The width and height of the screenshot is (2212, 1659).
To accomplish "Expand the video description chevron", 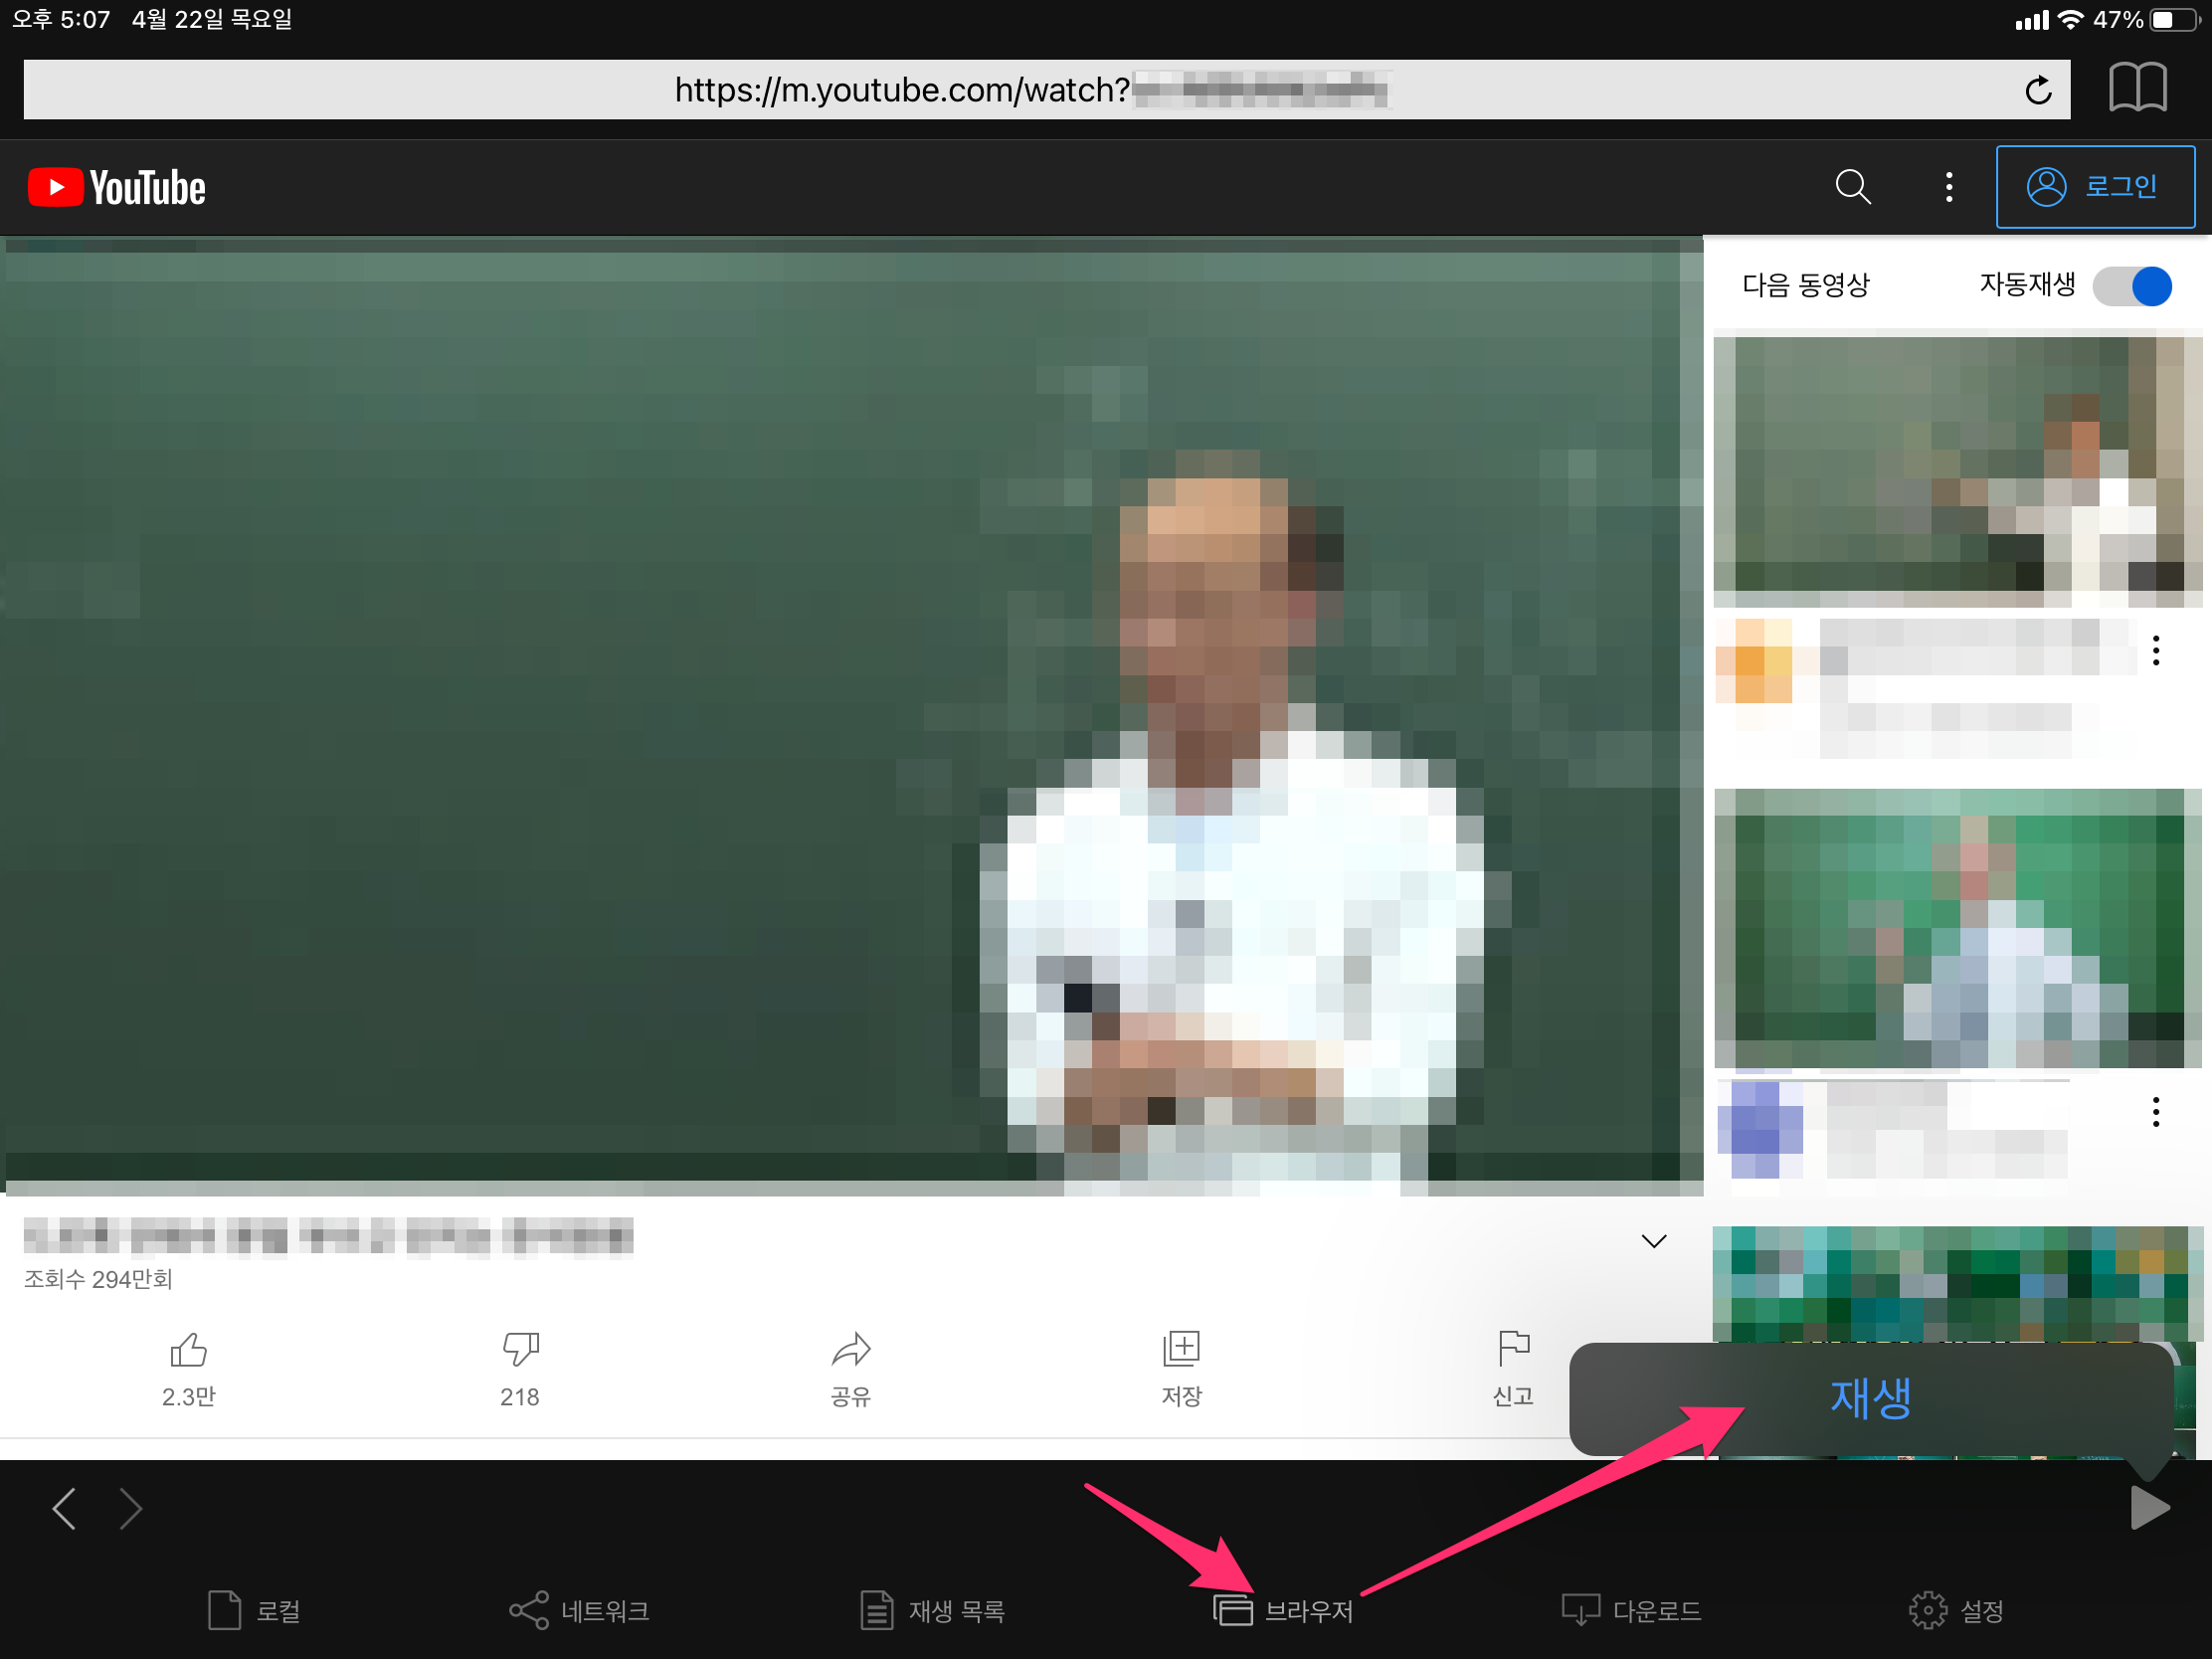I will [1654, 1241].
